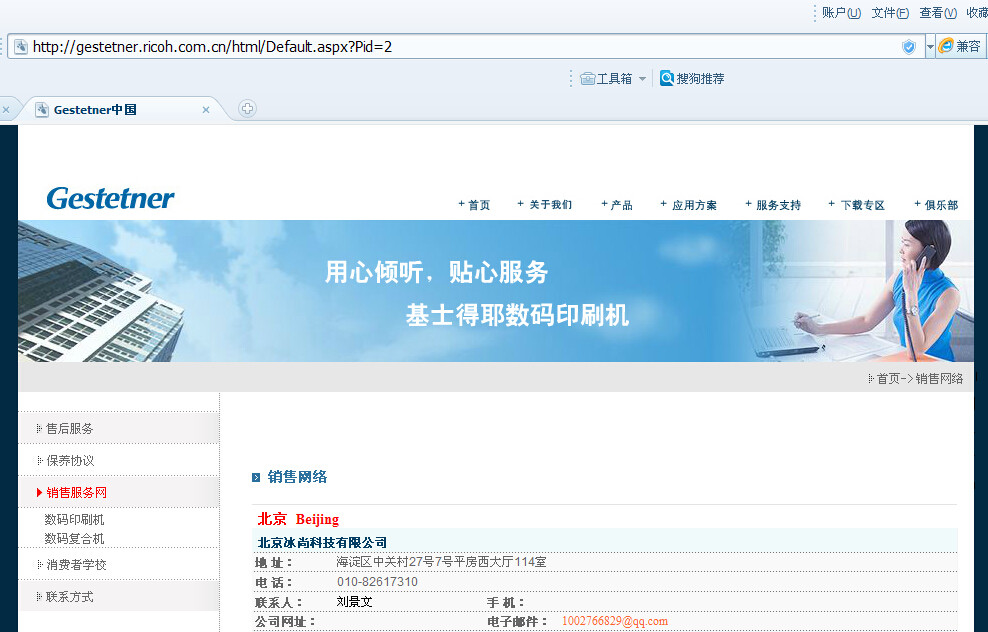Open 保养协议 in sidebar

point(70,461)
